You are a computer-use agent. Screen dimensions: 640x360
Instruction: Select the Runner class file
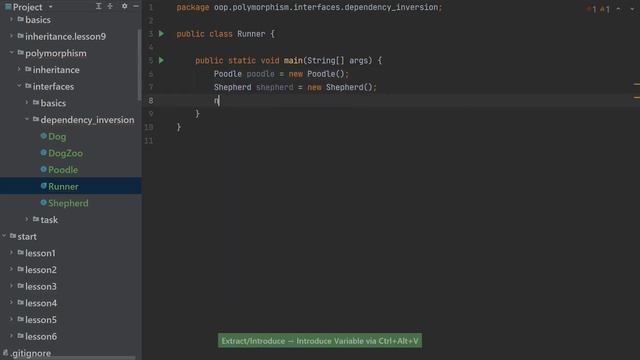coord(63,187)
